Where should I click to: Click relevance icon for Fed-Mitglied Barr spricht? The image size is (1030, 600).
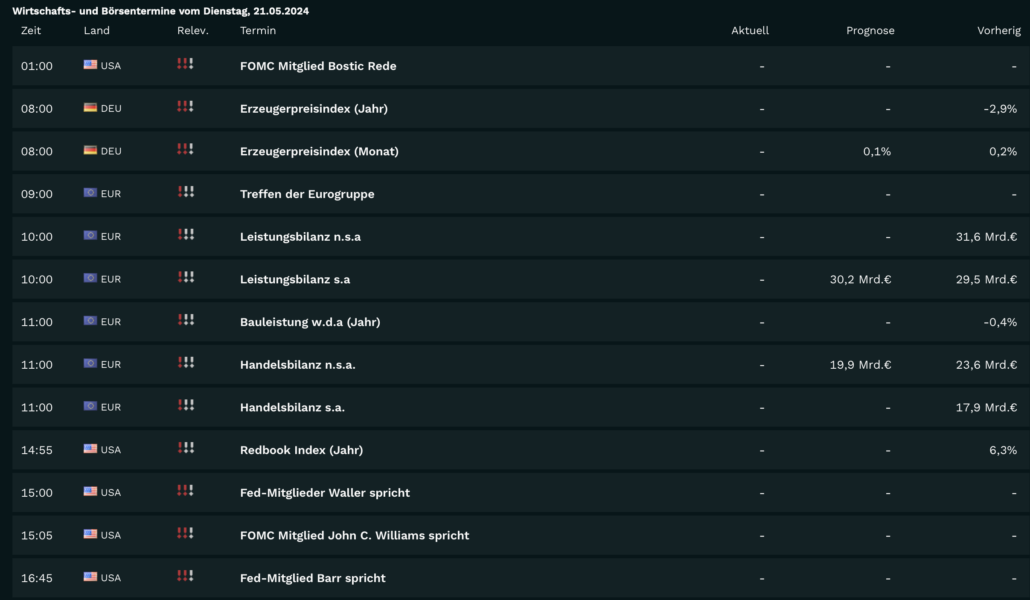[185, 576]
